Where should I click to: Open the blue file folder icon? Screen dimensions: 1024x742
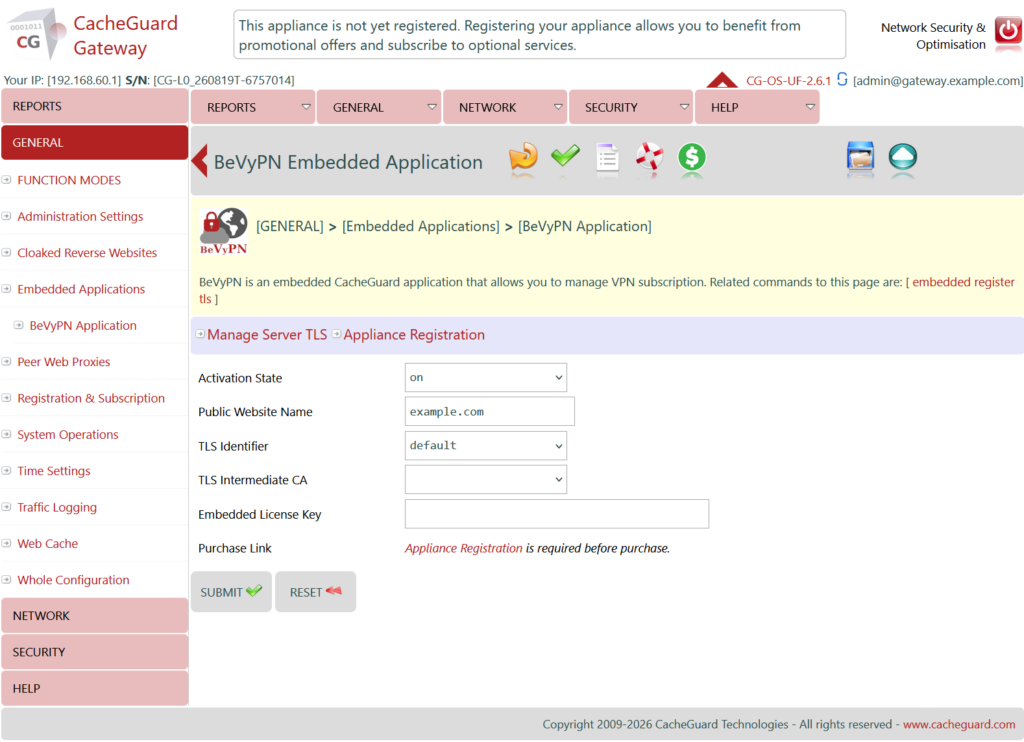click(860, 157)
